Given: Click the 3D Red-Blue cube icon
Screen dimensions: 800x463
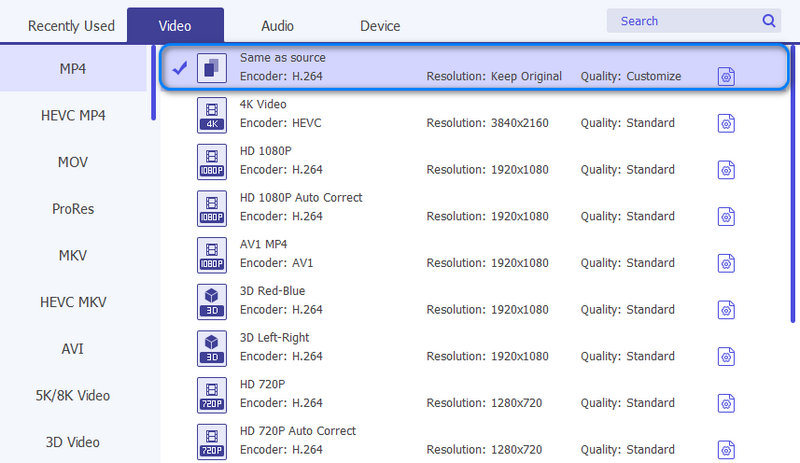Looking at the screenshot, I should point(212,302).
